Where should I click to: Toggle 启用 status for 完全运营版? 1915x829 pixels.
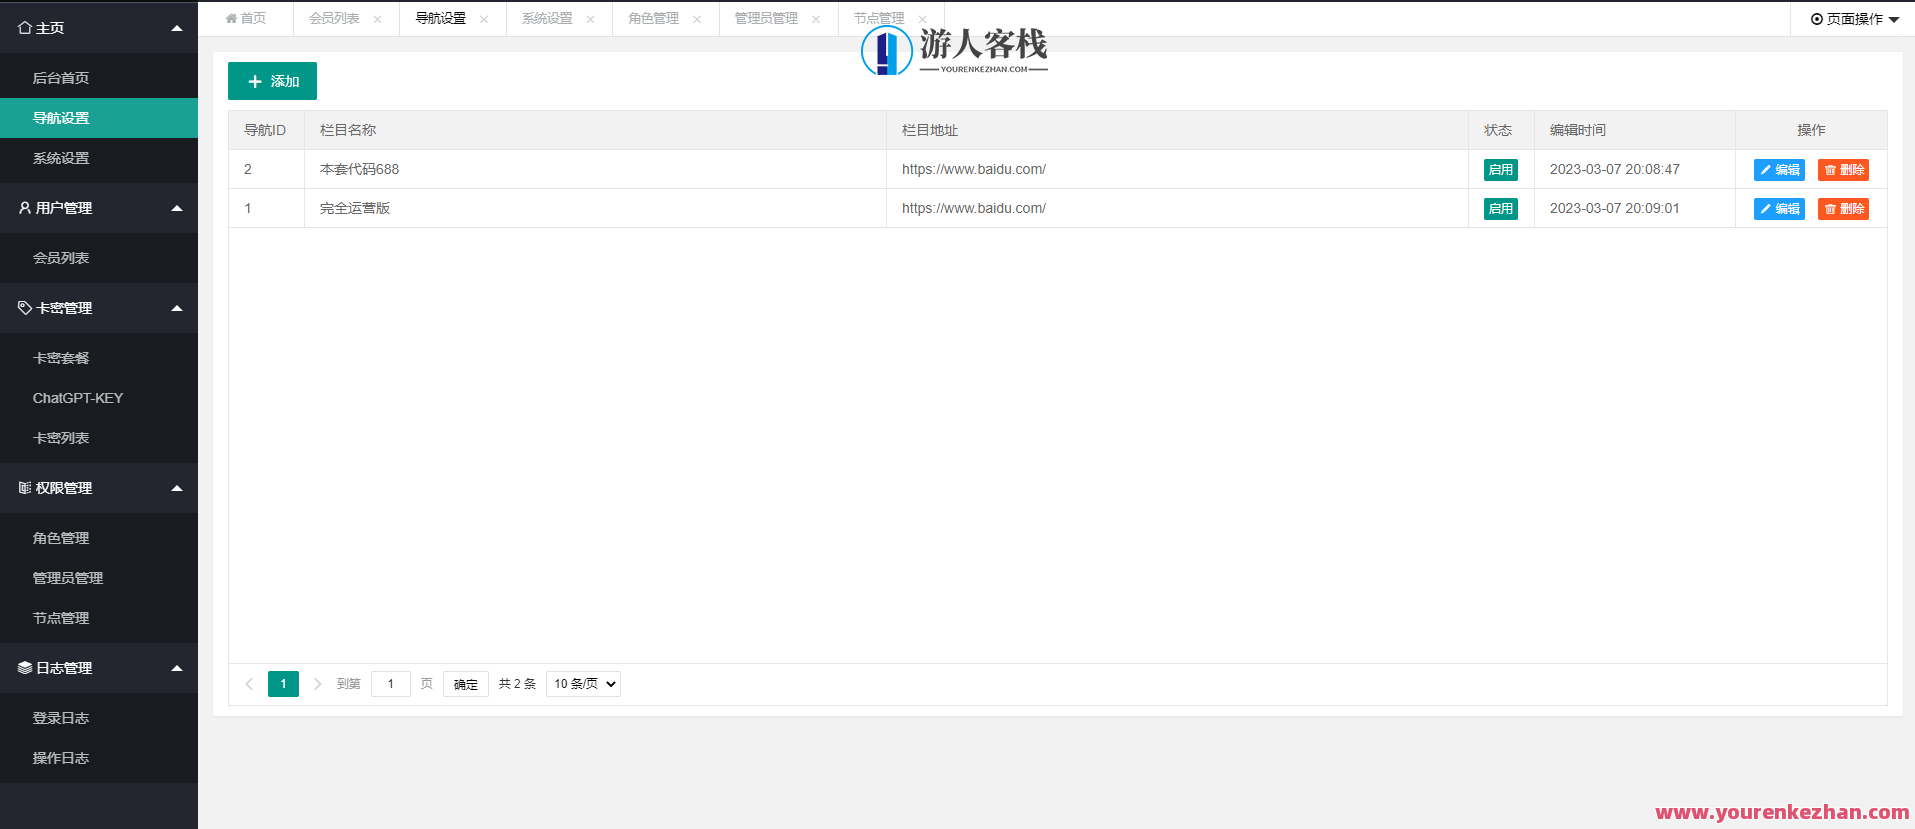(x=1500, y=209)
